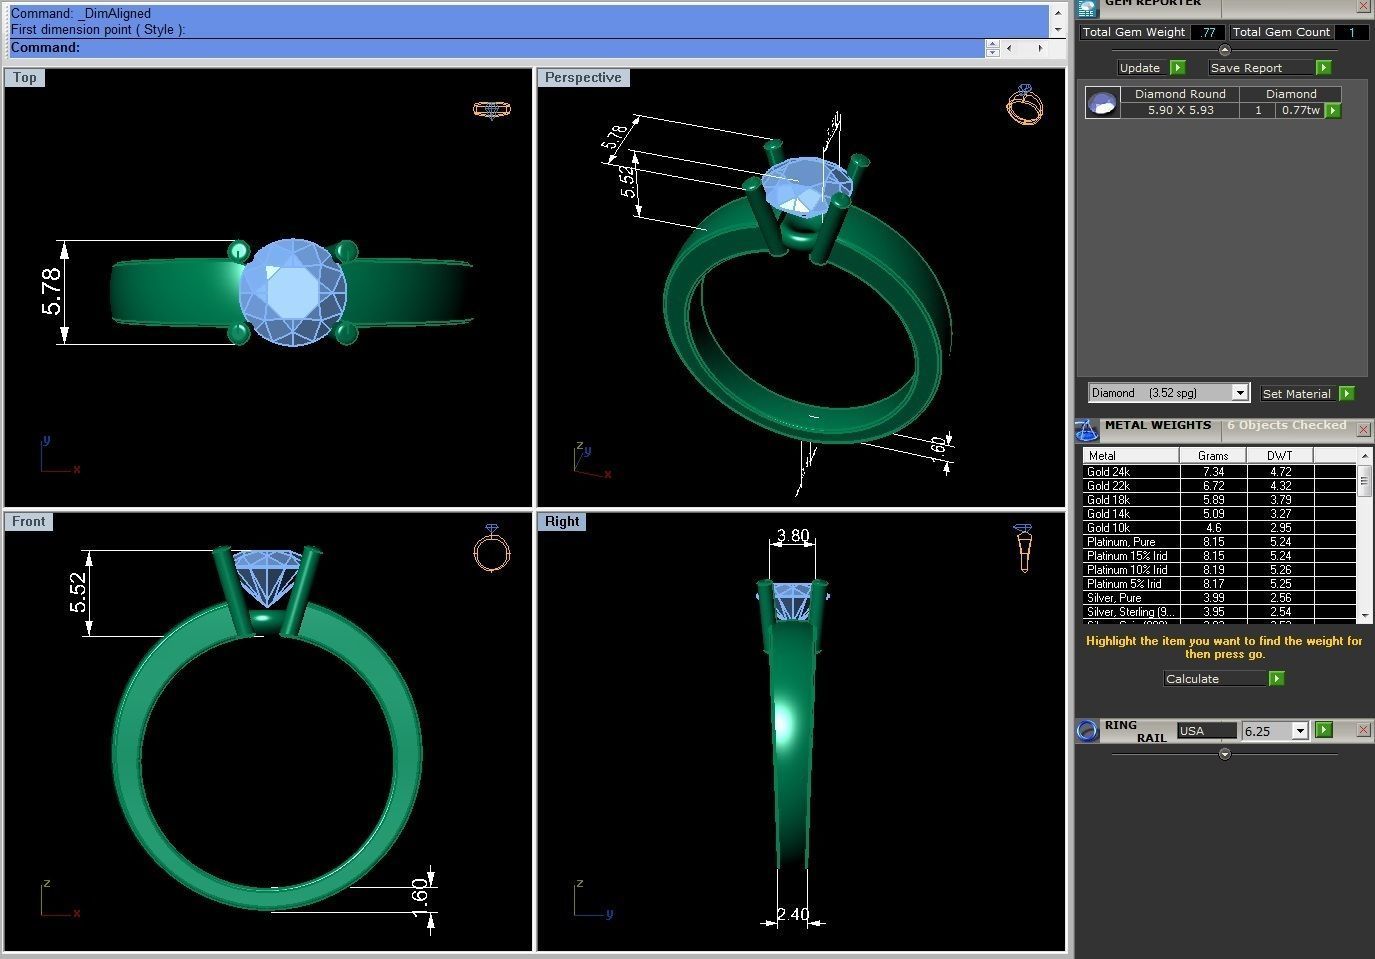Select the Platinum 15% Irid row
Screen dimensions: 1375x959
pyautogui.click(x=1219, y=556)
